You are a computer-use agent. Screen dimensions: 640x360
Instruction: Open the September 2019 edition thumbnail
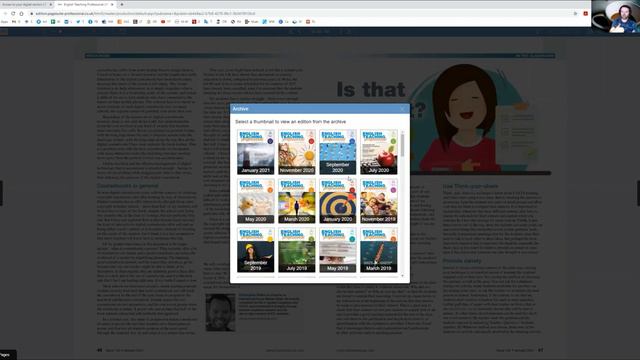click(x=256, y=250)
